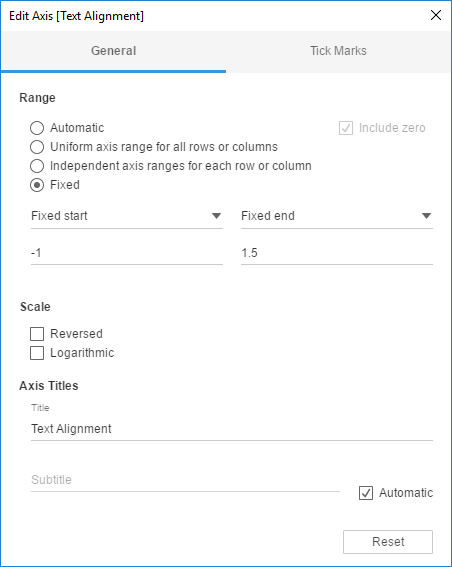The image size is (452, 567).
Task: Select the General tab
Action: pyautogui.click(x=114, y=51)
